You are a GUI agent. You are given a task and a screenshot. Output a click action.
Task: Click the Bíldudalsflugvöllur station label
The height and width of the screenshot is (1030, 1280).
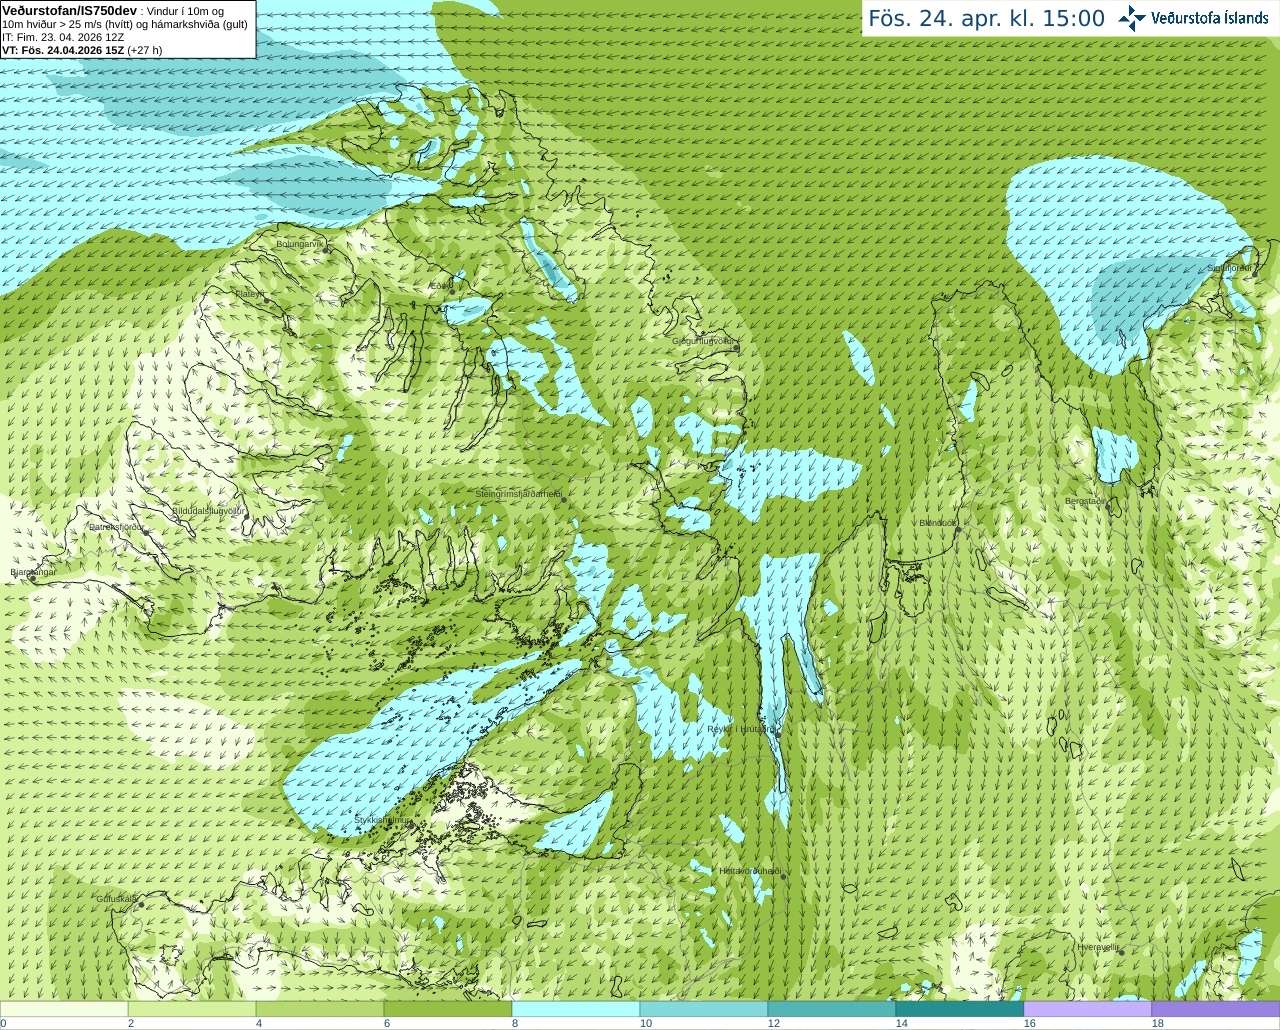[x=209, y=511]
